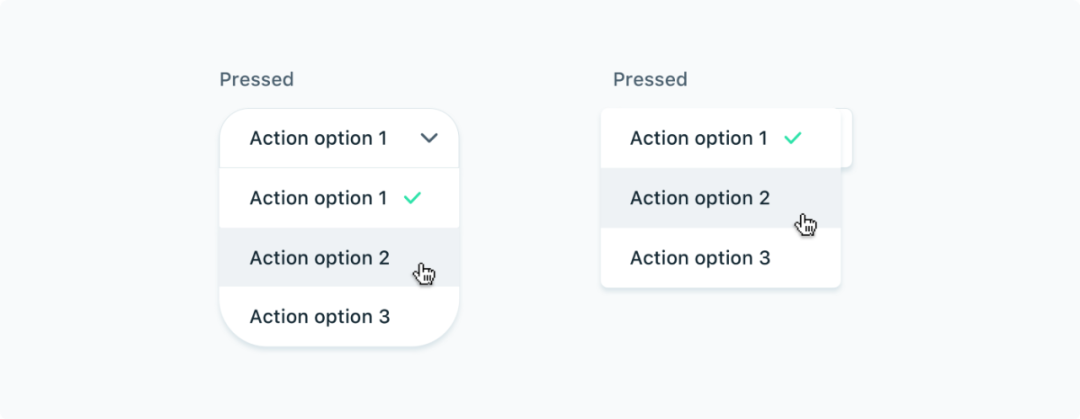The image size is (1080, 419).
Task: Click the partially hidden button behind the right menu
Action: pyautogui.click(x=846, y=138)
